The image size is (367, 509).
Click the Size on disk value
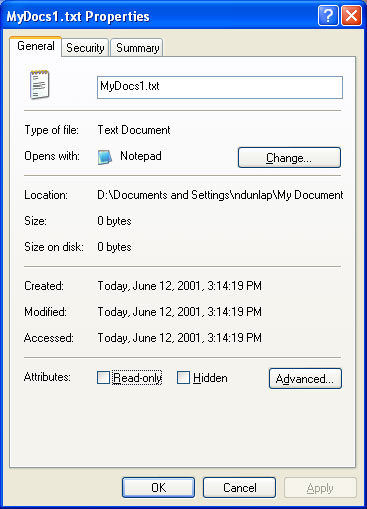coord(114,247)
